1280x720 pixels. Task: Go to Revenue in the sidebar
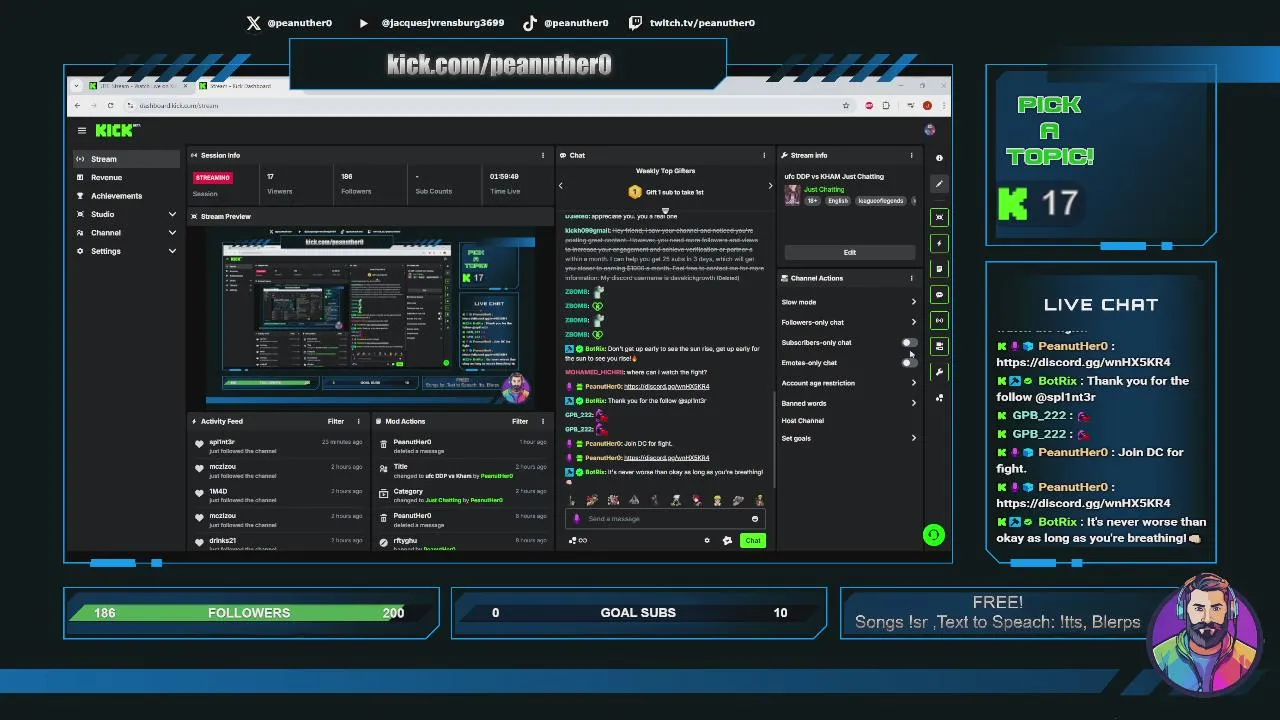127,177
